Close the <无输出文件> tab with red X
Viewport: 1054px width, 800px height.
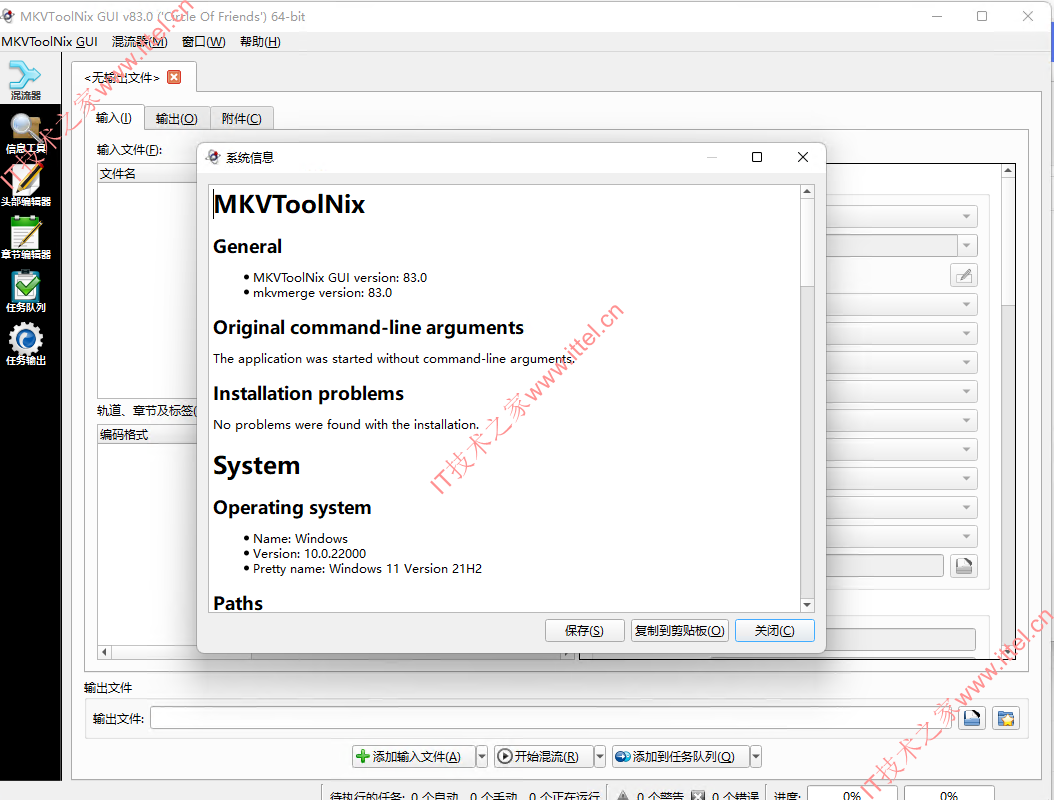[x=174, y=77]
